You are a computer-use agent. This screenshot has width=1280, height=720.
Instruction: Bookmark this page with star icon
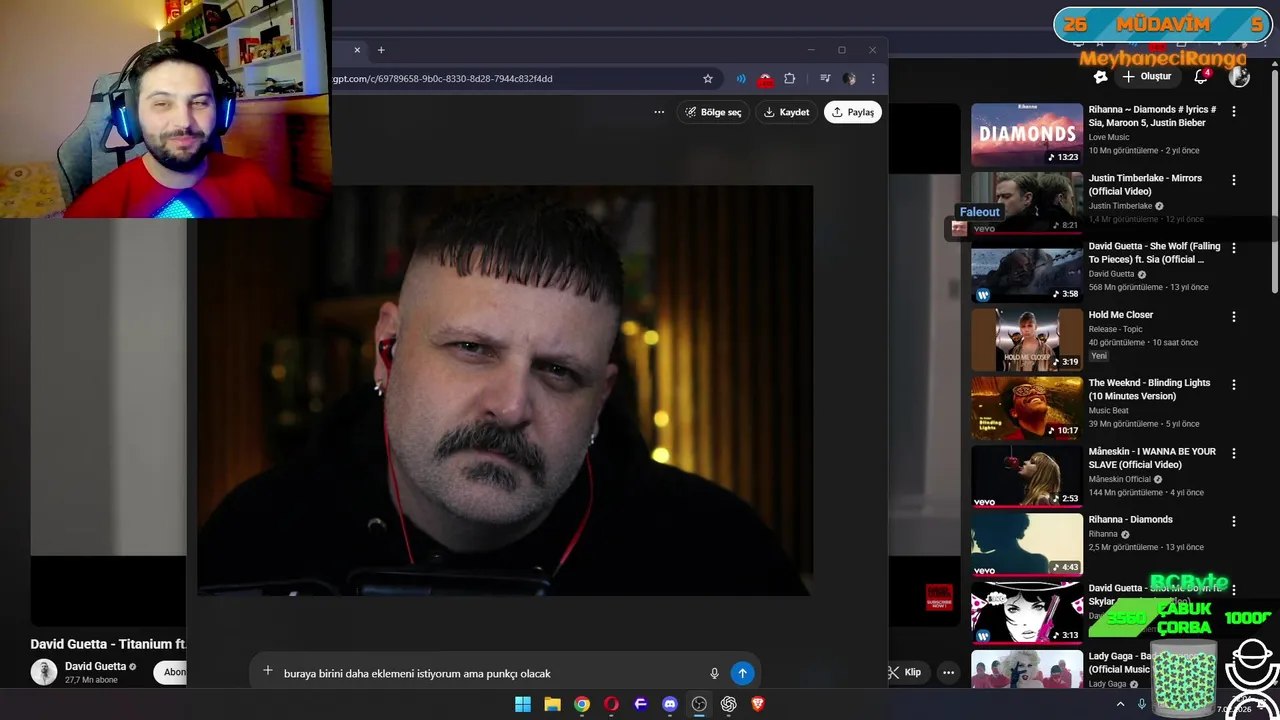click(708, 79)
